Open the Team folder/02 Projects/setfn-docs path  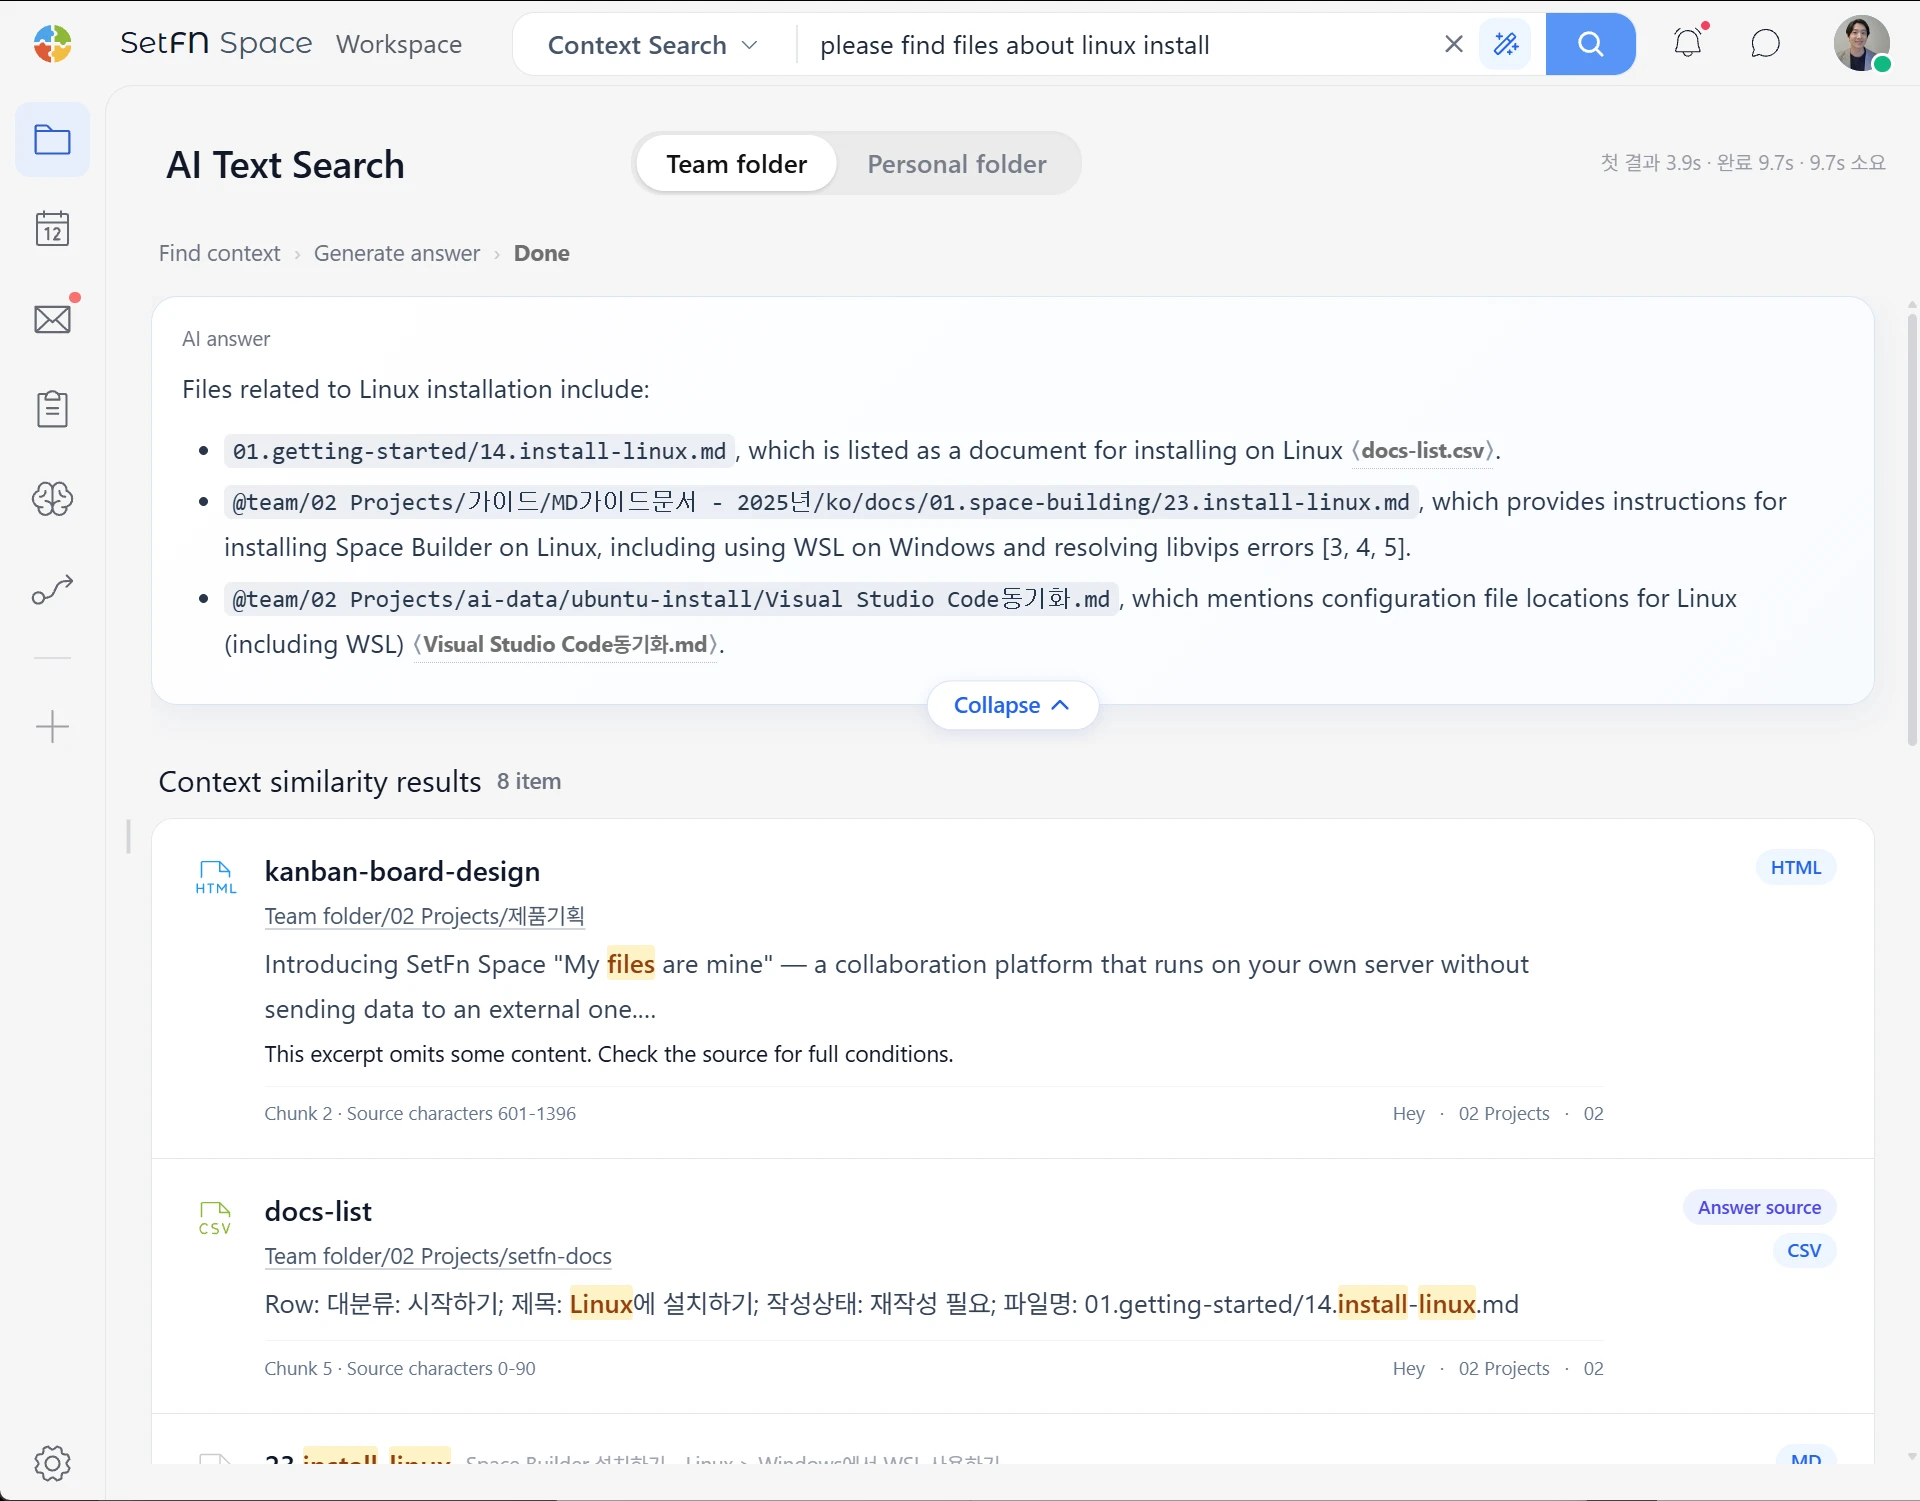click(x=438, y=1256)
